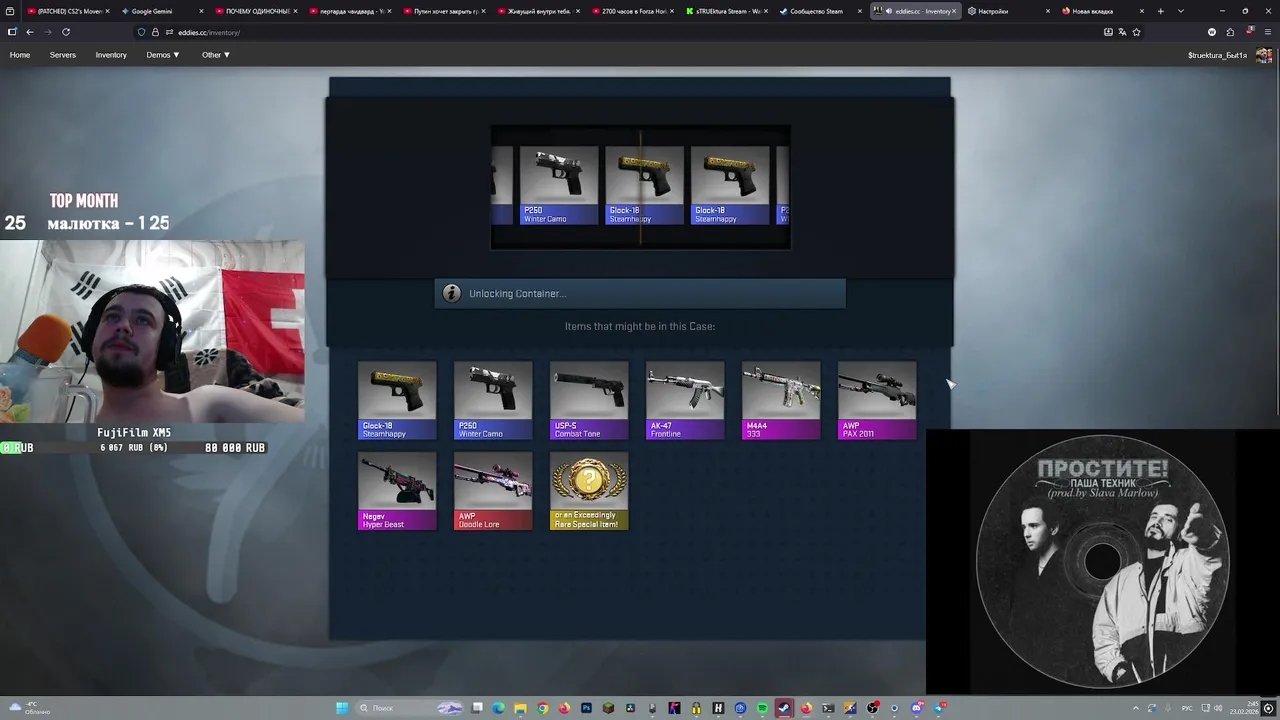Select the M4A4 333 case item

781,401
